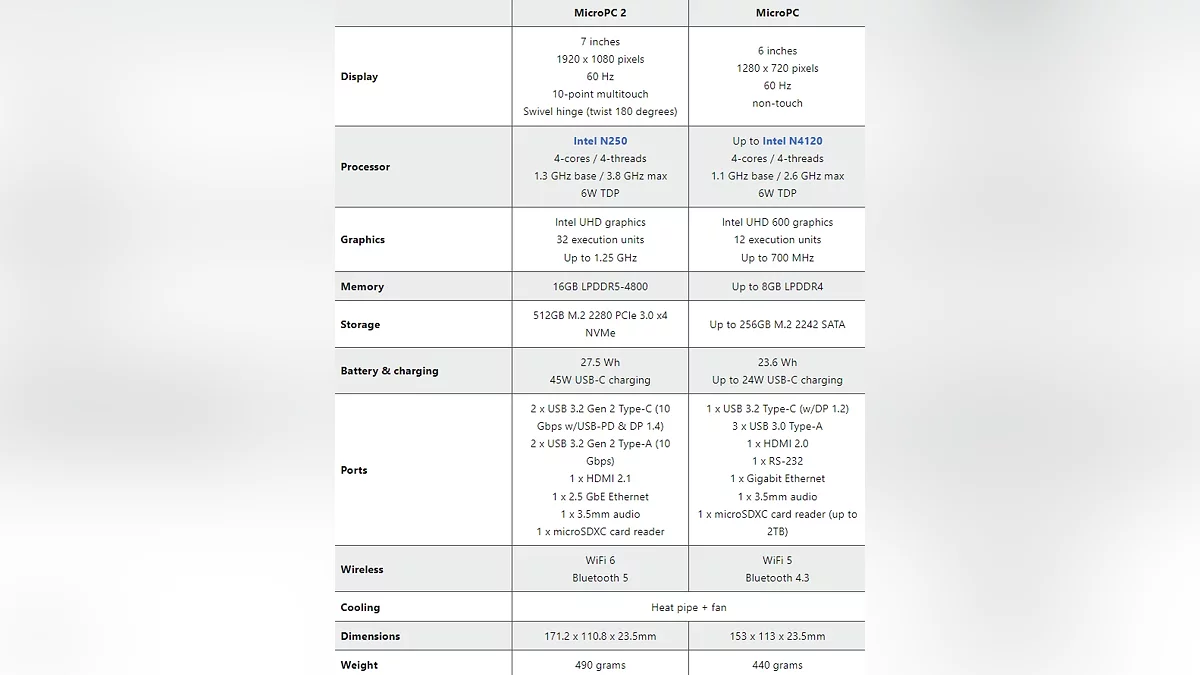Click the MicroPC column header
This screenshot has height=675, width=1200.
777,13
